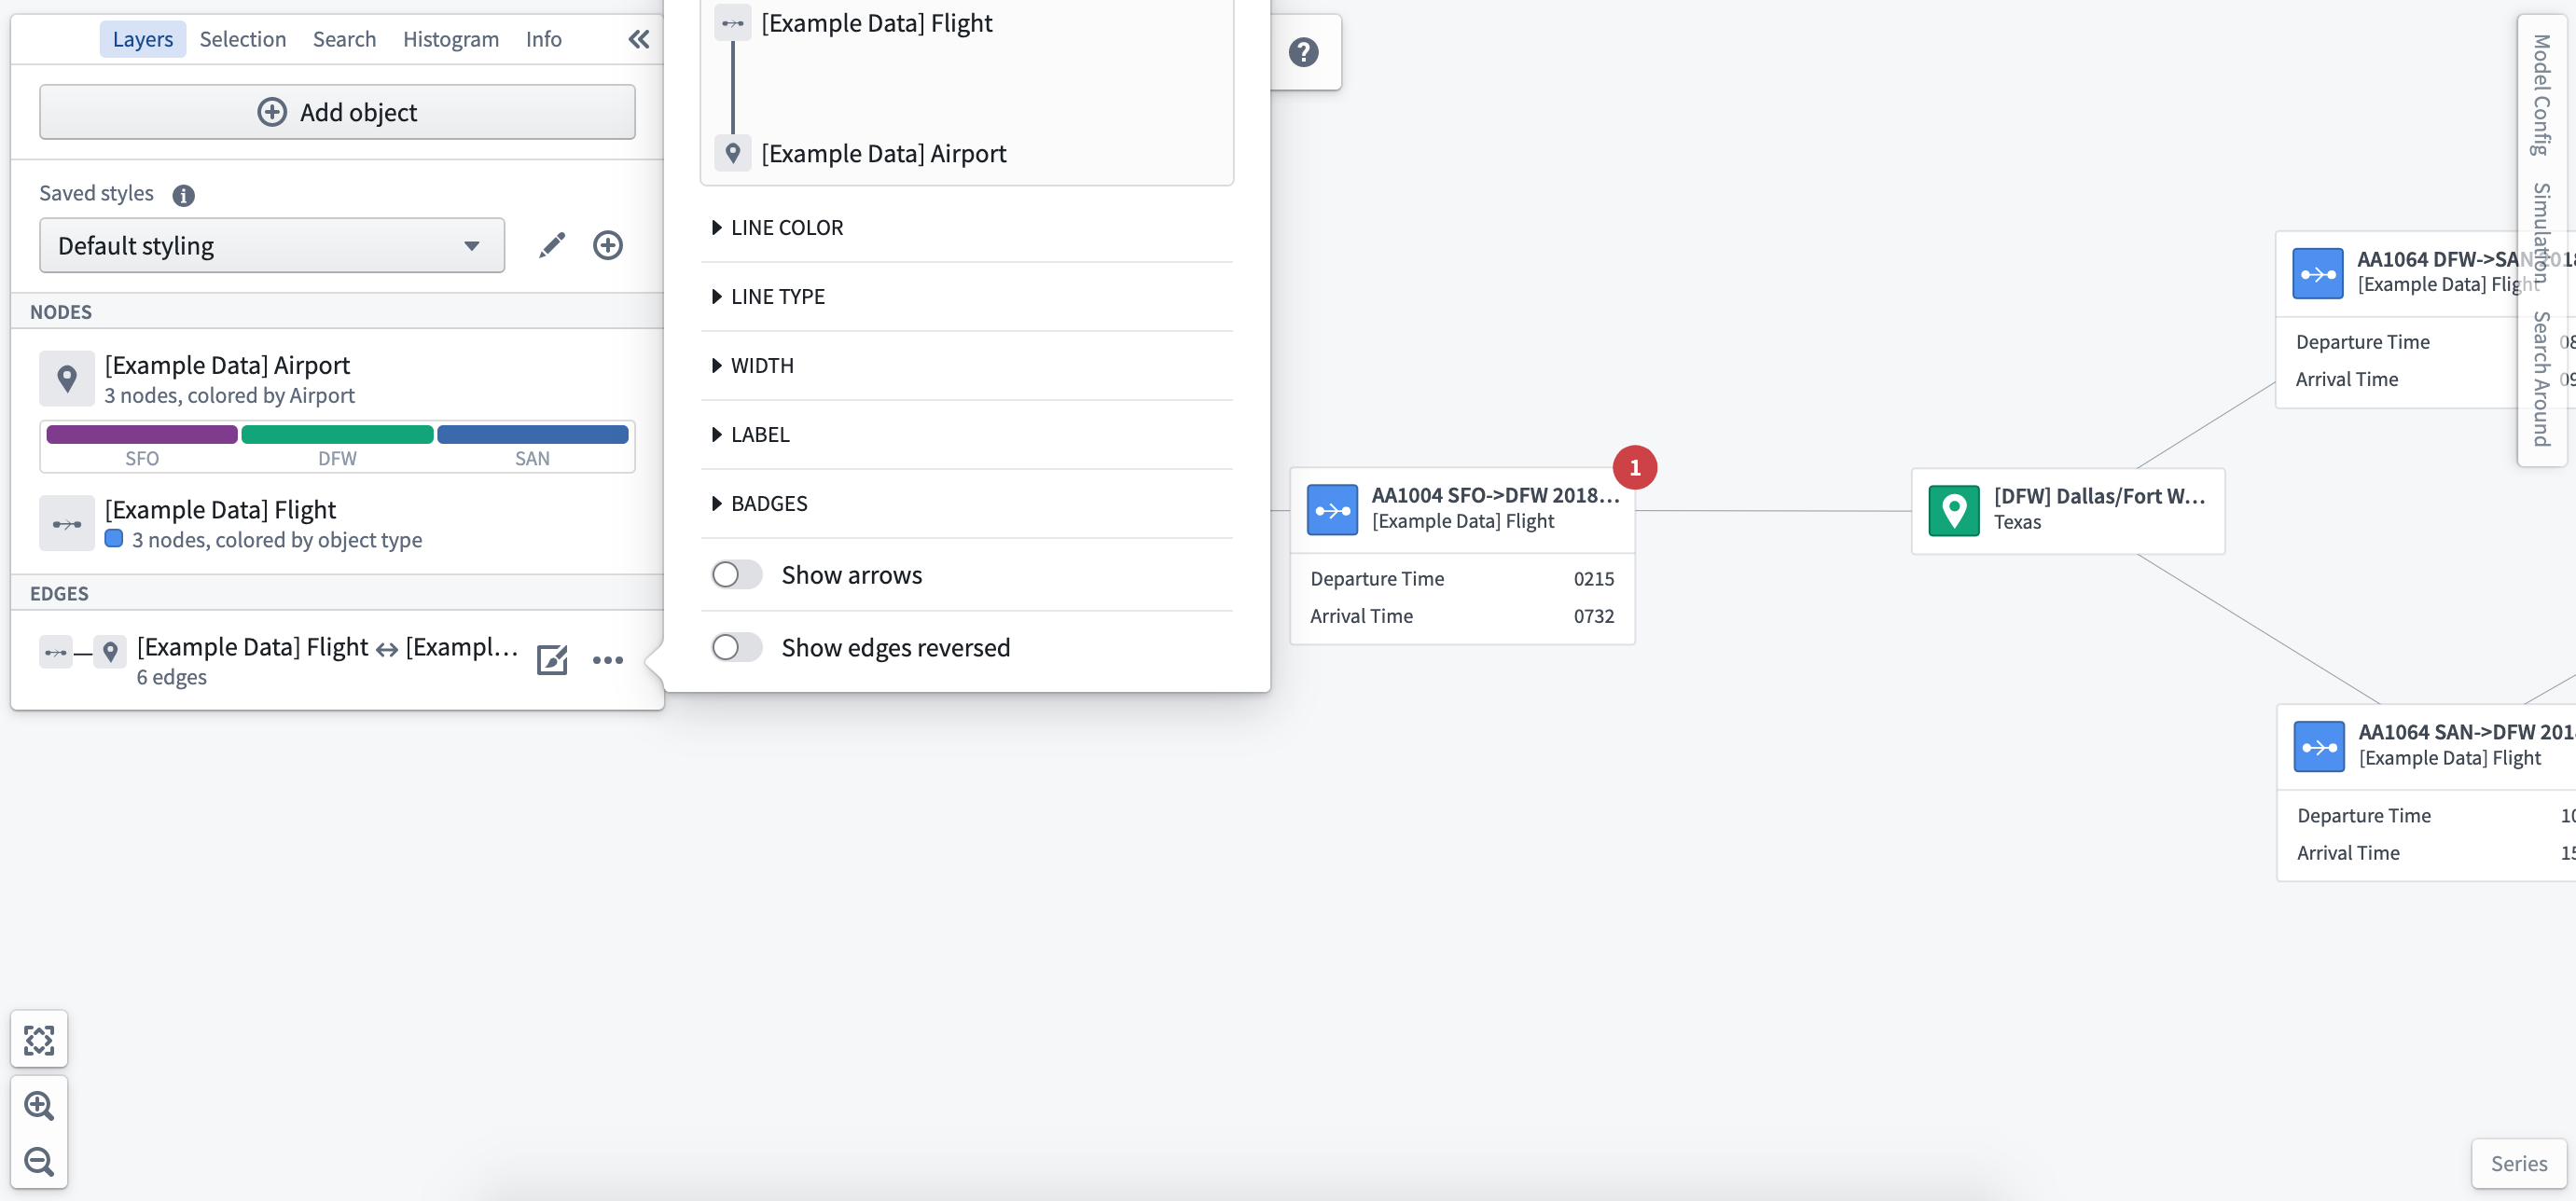Image resolution: width=2576 pixels, height=1201 pixels.
Task: Select the Histogram tab
Action: tap(449, 38)
